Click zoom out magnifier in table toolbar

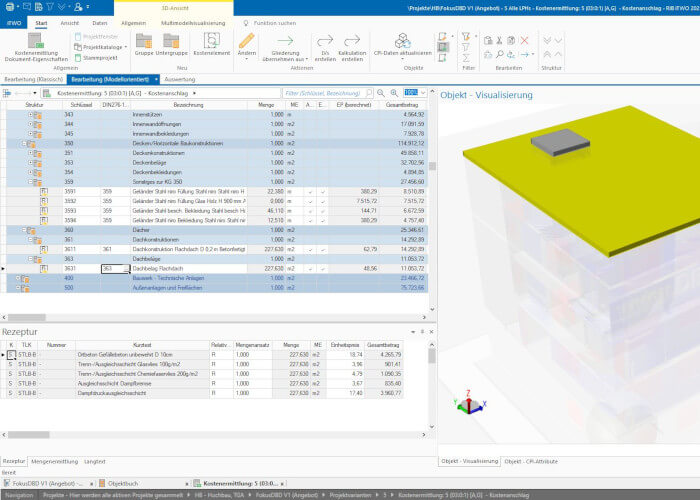click(381, 93)
